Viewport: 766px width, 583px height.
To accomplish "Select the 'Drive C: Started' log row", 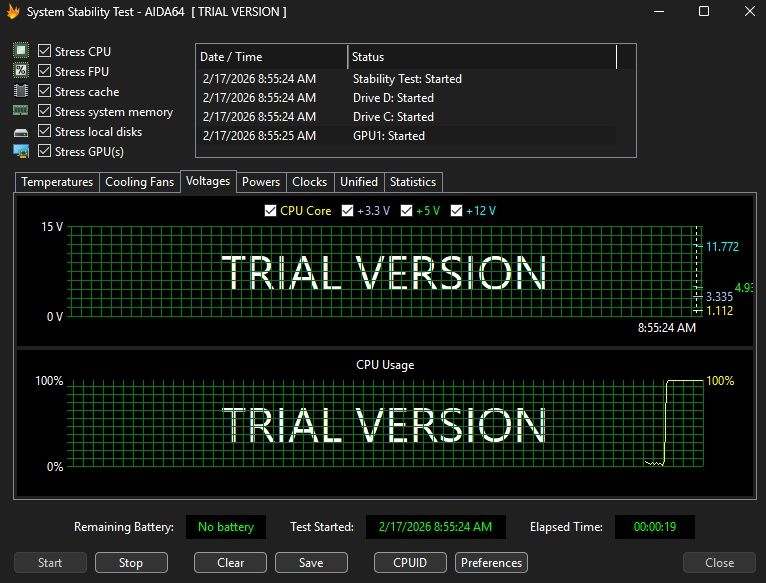I will (x=406, y=117).
